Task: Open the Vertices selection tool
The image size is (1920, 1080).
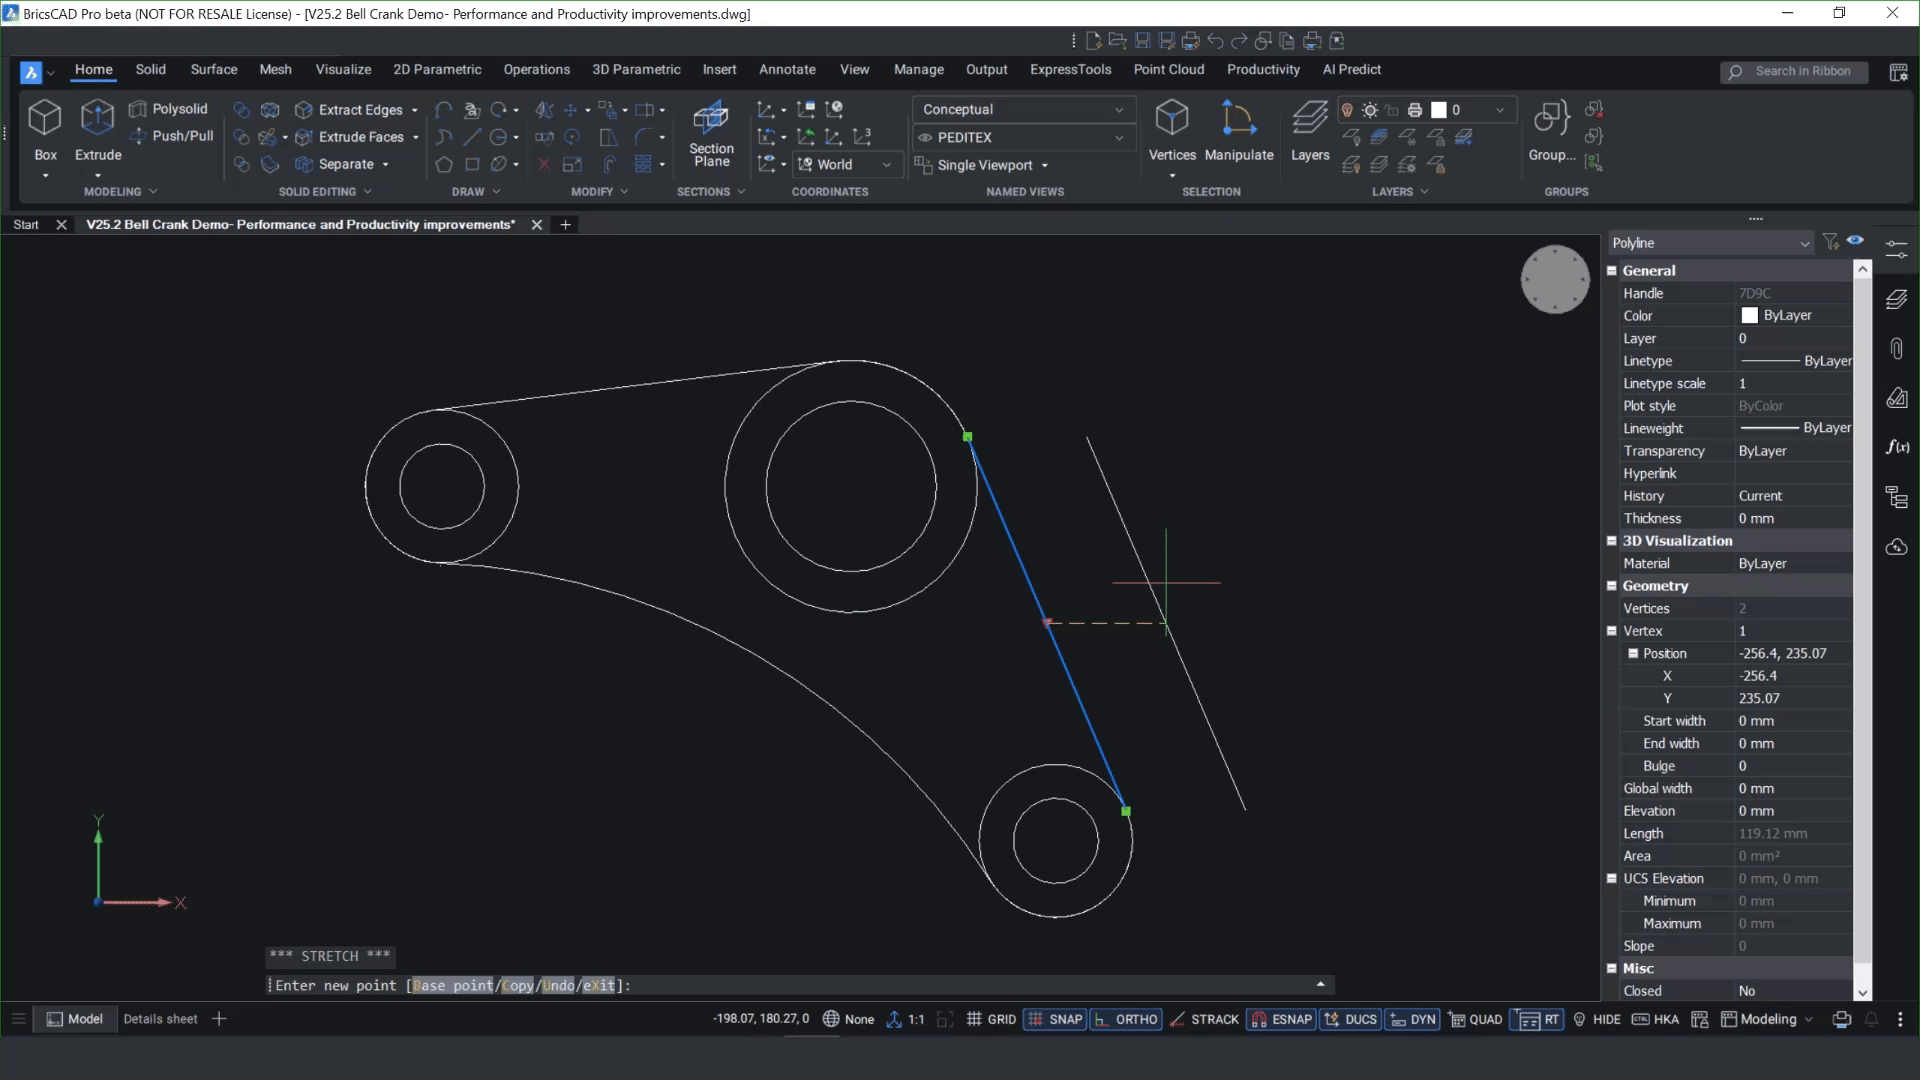Action: (1171, 130)
